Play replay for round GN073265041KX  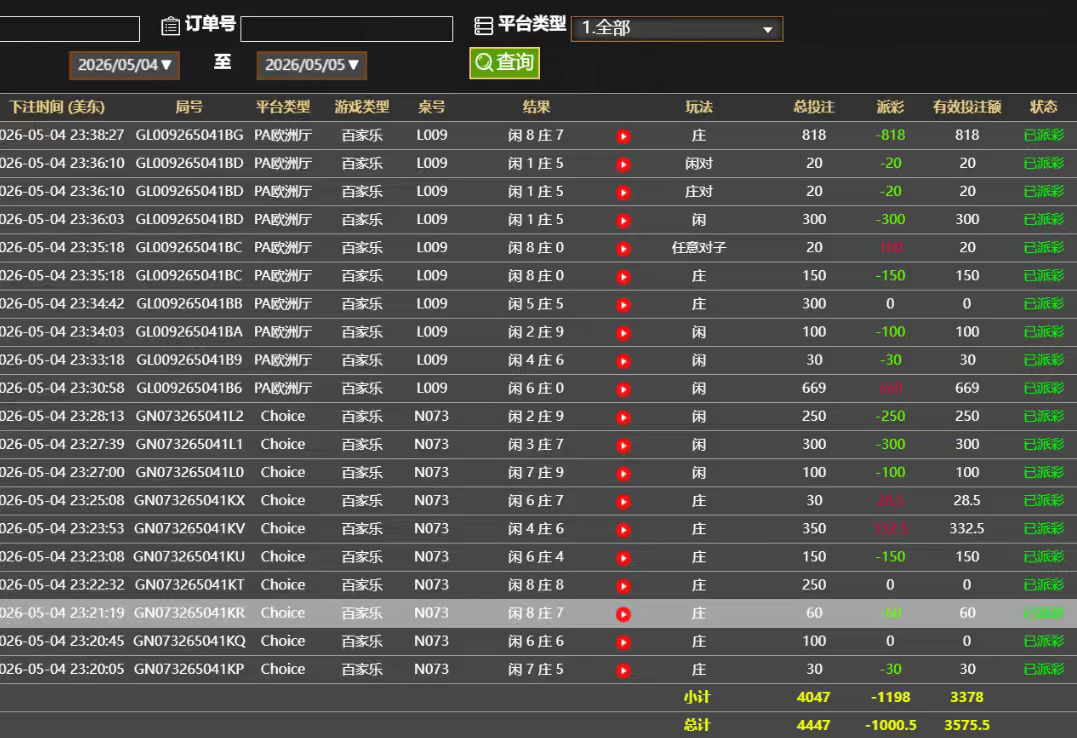click(x=623, y=502)
